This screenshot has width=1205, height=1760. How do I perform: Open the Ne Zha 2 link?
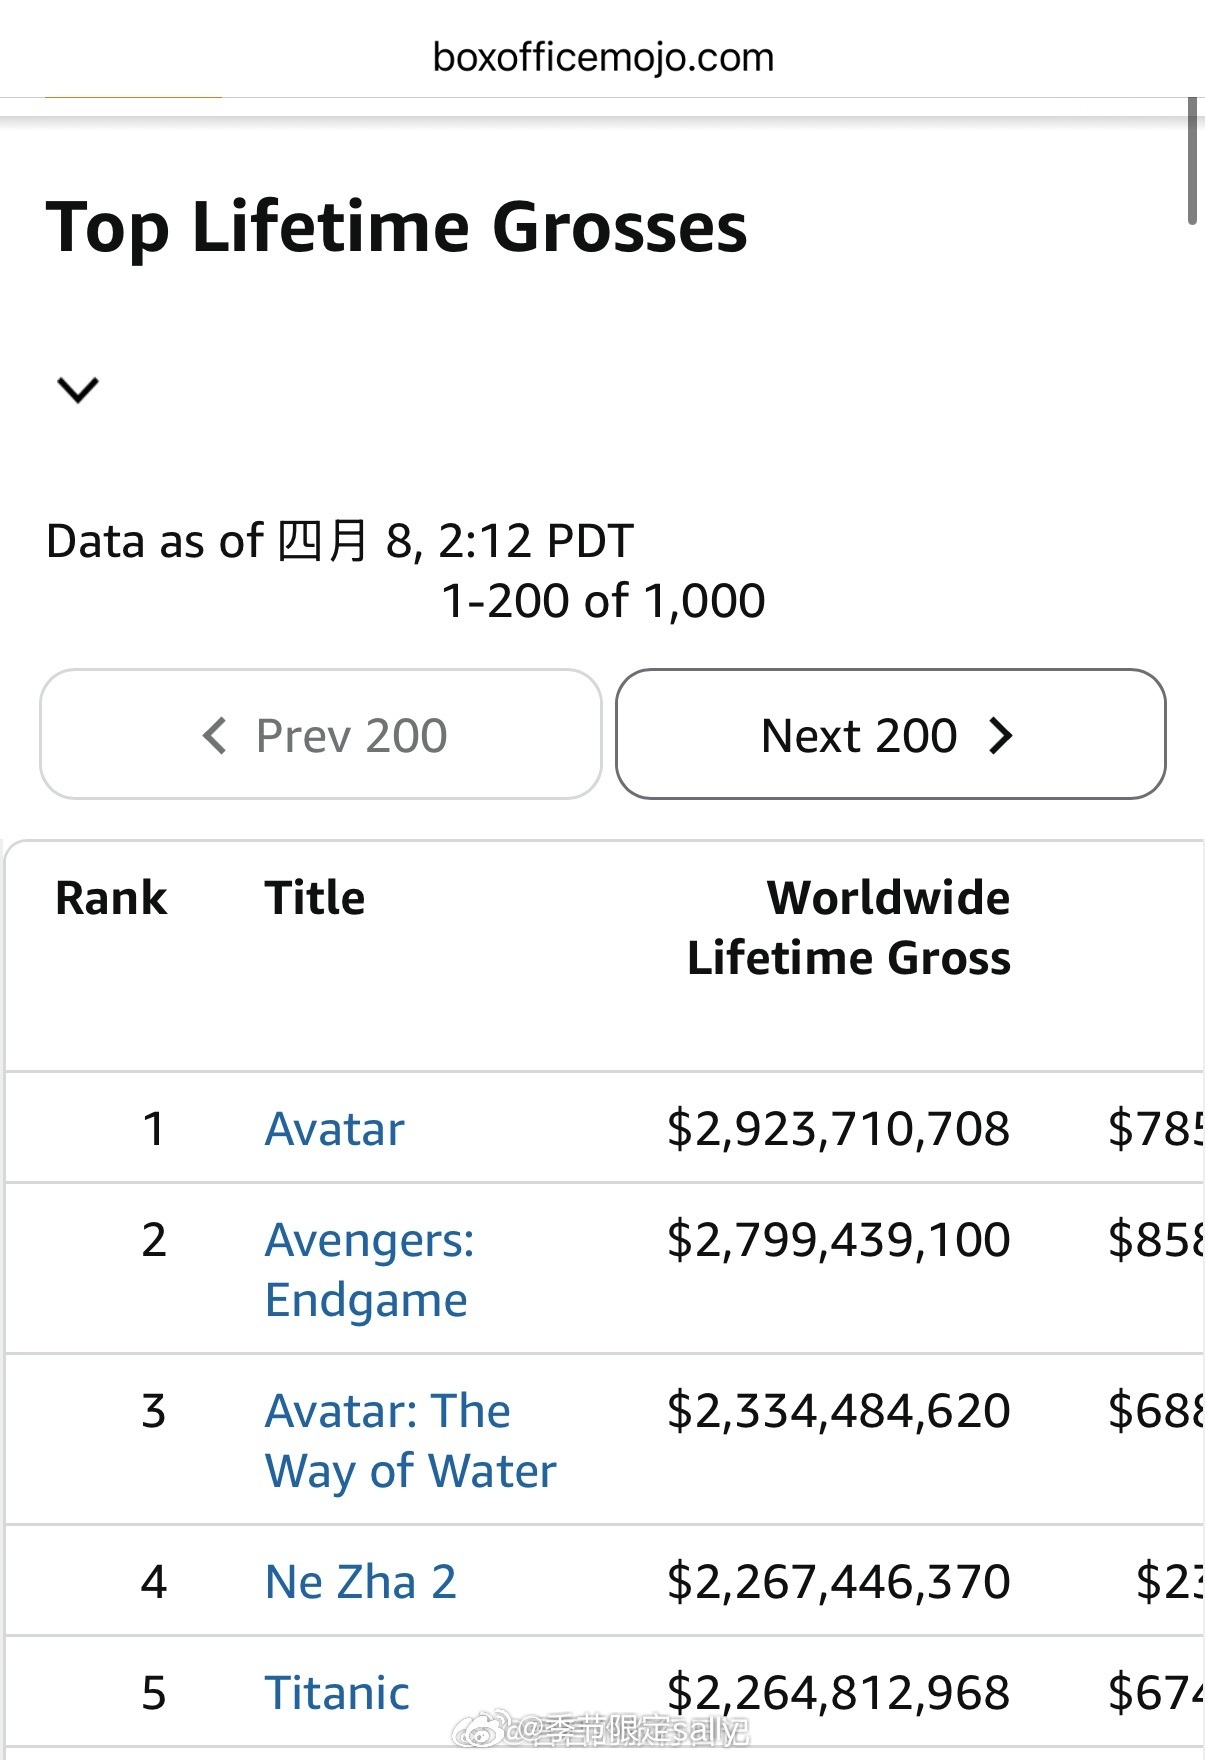(x=360, y=1582)
